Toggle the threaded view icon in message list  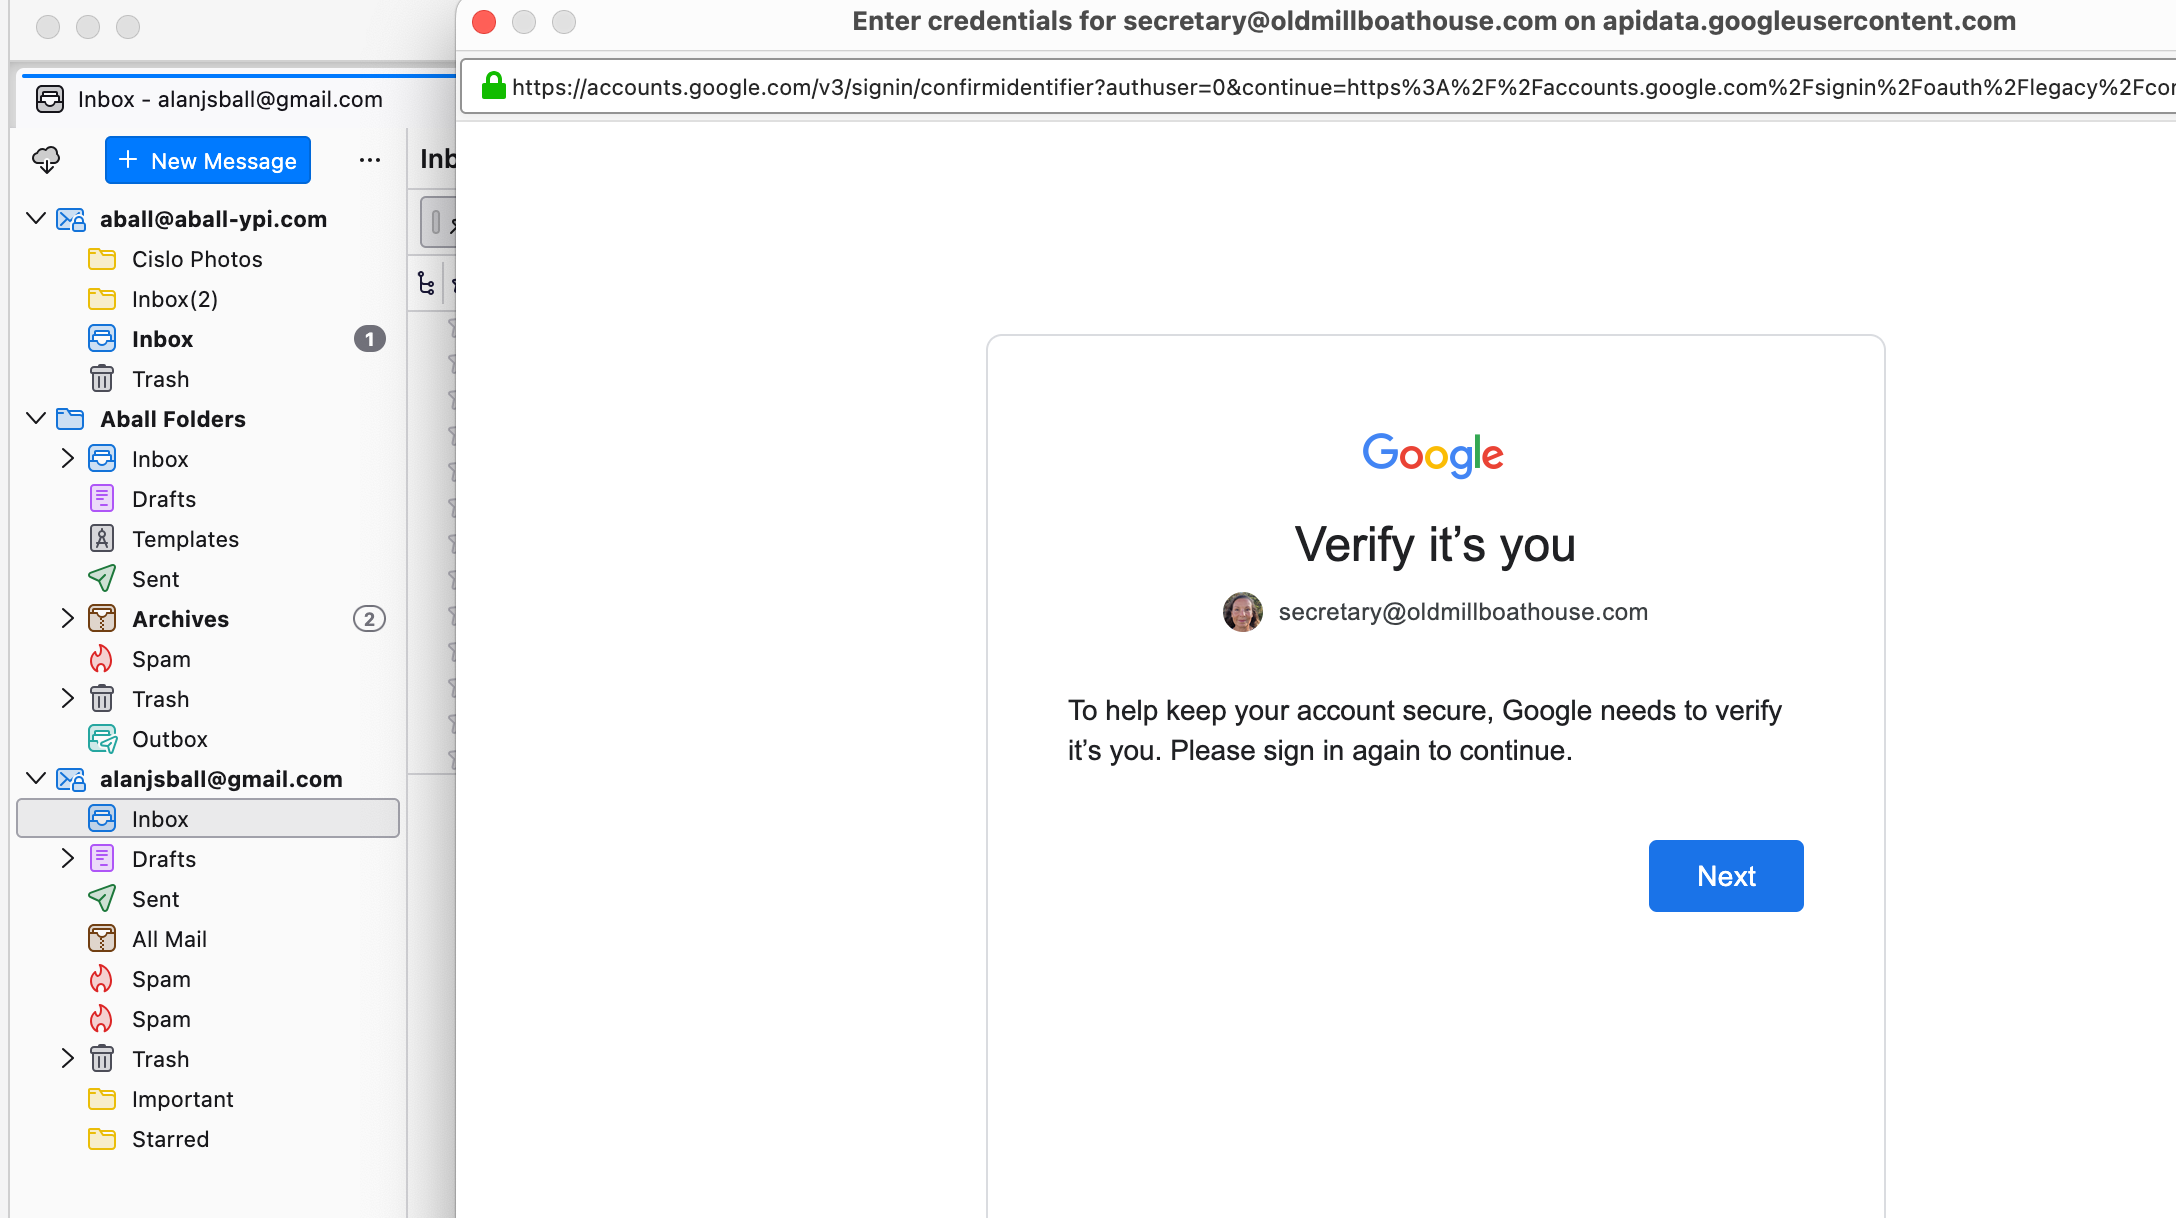(x=427, y=284)
